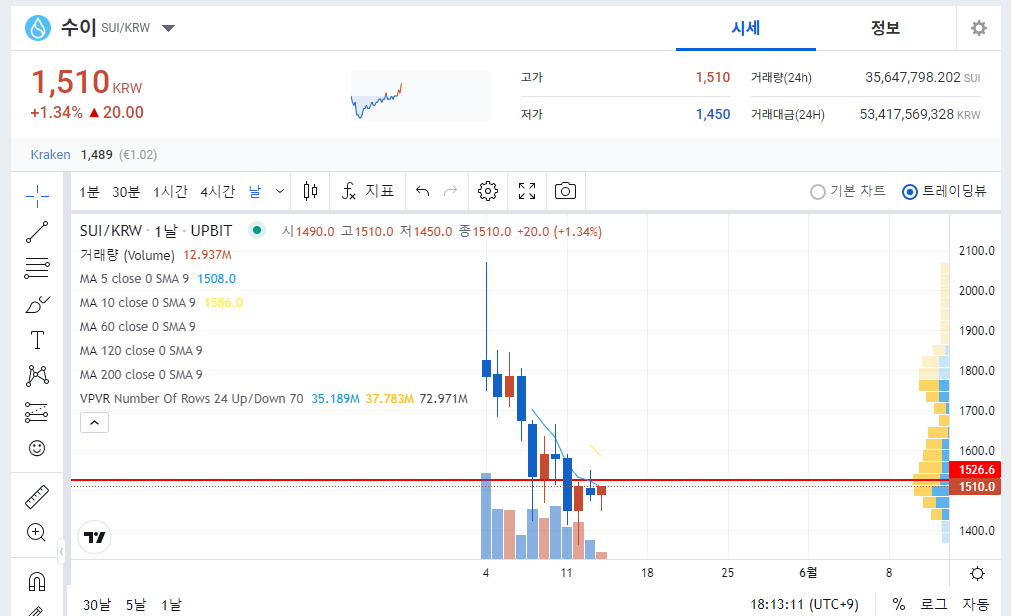Click the TradingView logo on chart

pyautogui.click(x=95, y=537)
